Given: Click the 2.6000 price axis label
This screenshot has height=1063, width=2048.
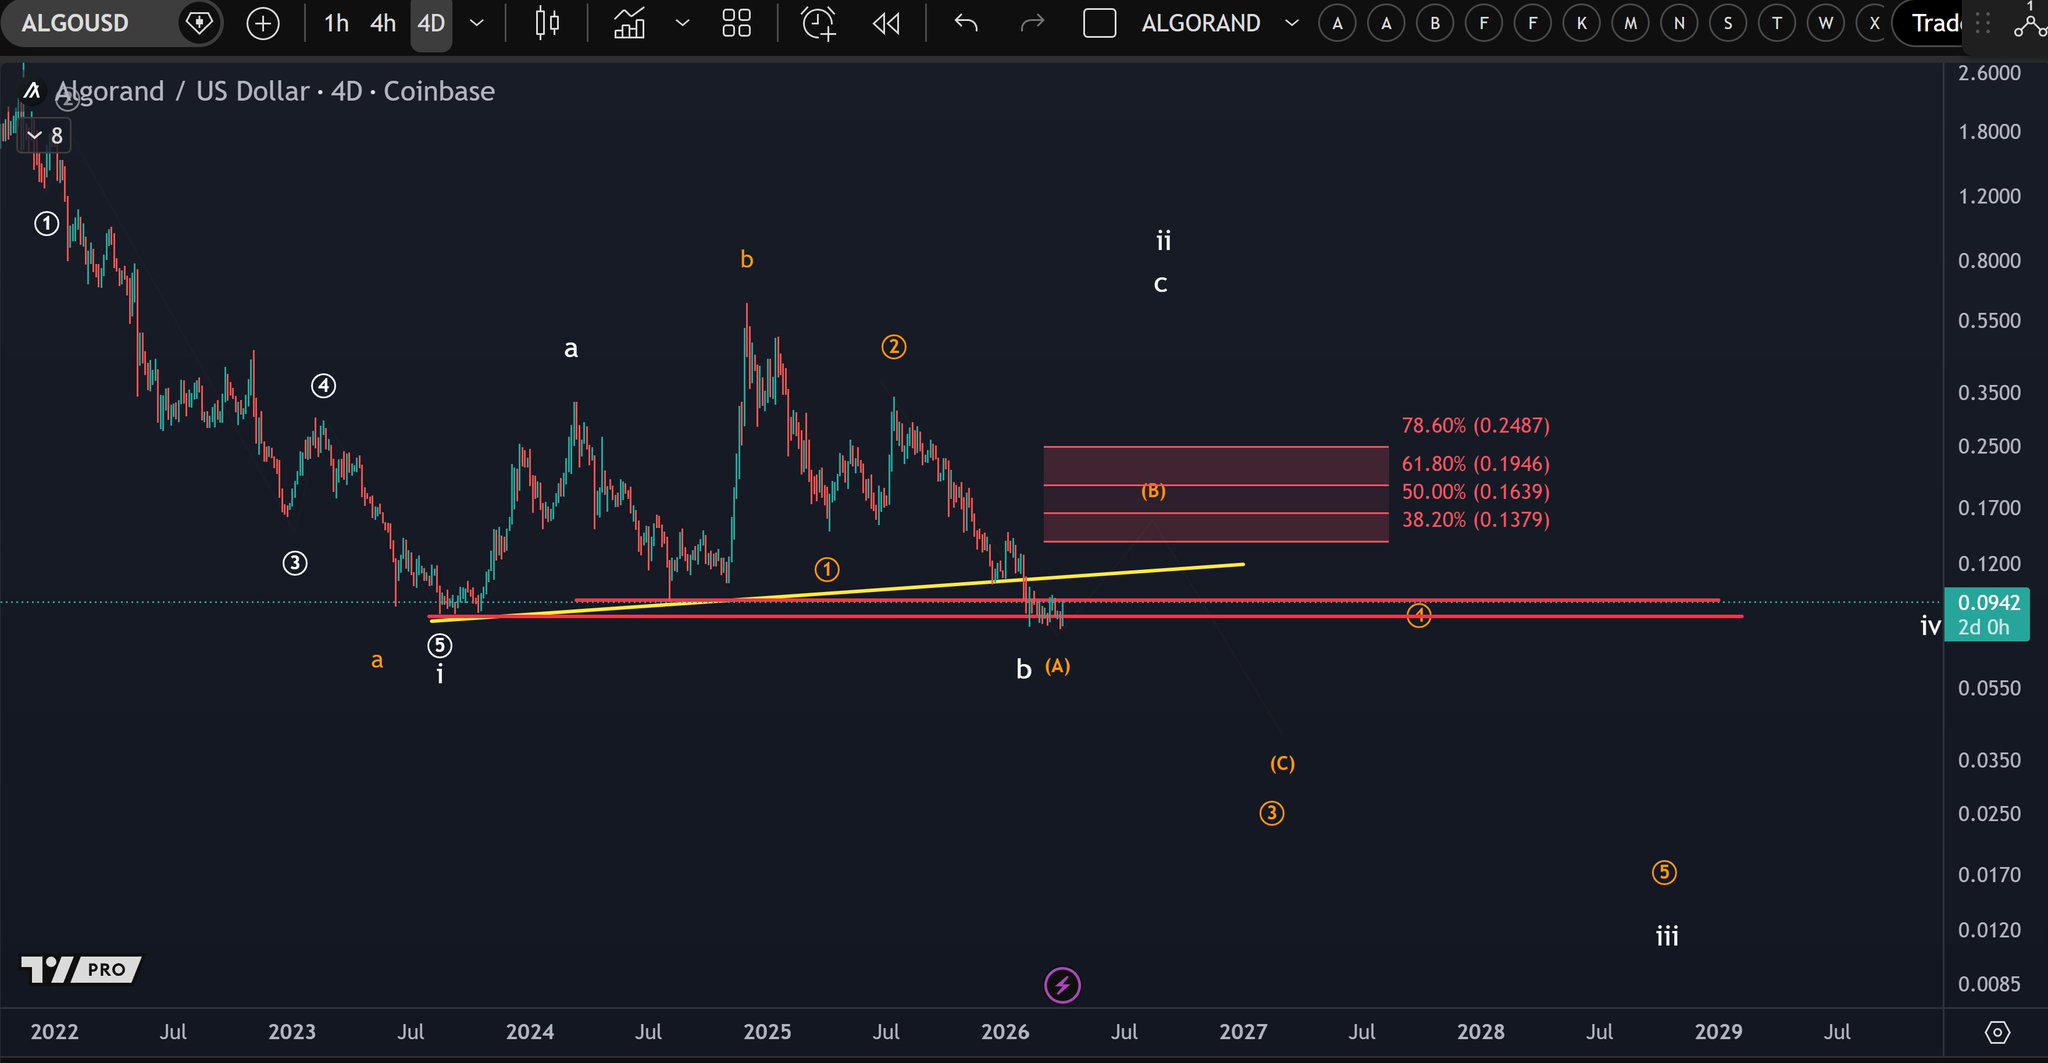Looking at the screenshot, I should (x=1989, y=73).
